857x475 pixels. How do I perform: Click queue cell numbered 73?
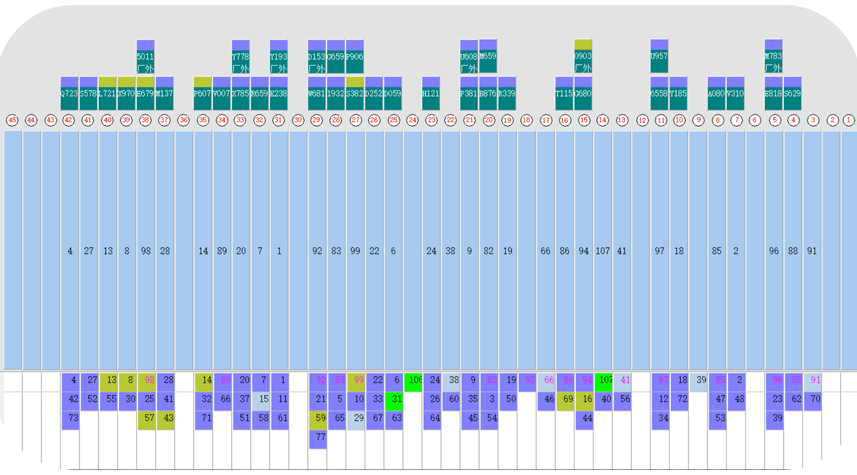click(x=73, y=418)
